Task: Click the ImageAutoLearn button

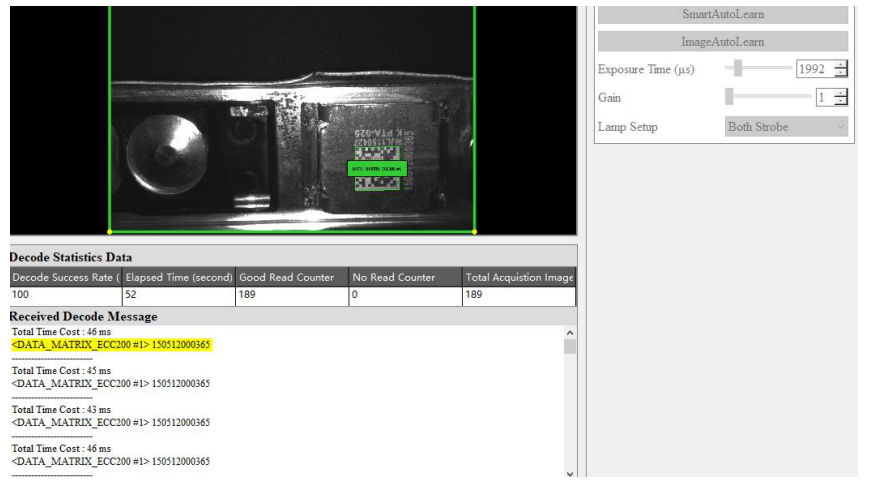Action: tap(722, 42)
